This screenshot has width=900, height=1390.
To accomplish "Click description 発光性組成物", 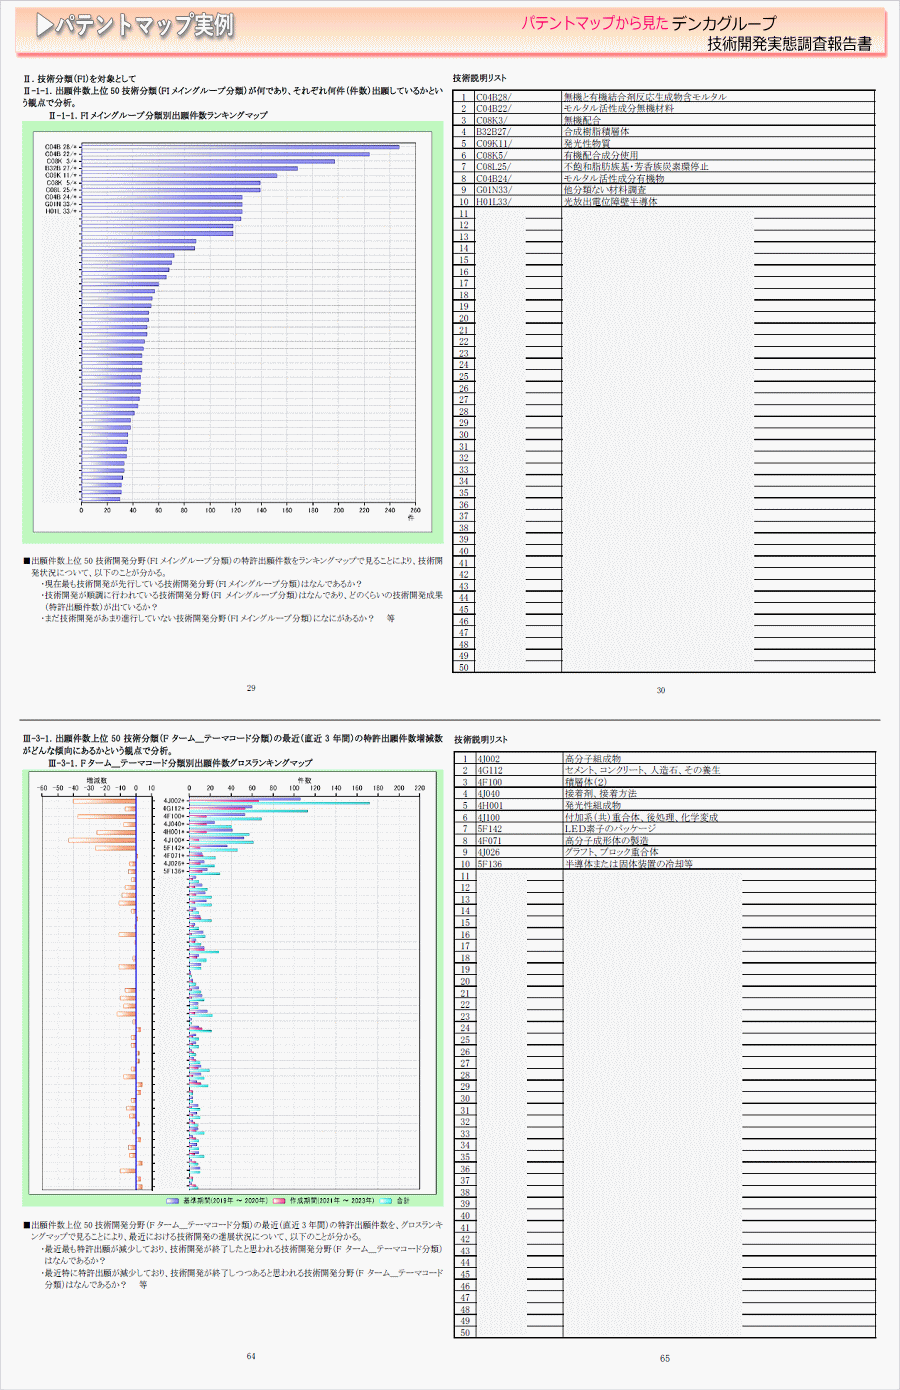I will point(593,806).
